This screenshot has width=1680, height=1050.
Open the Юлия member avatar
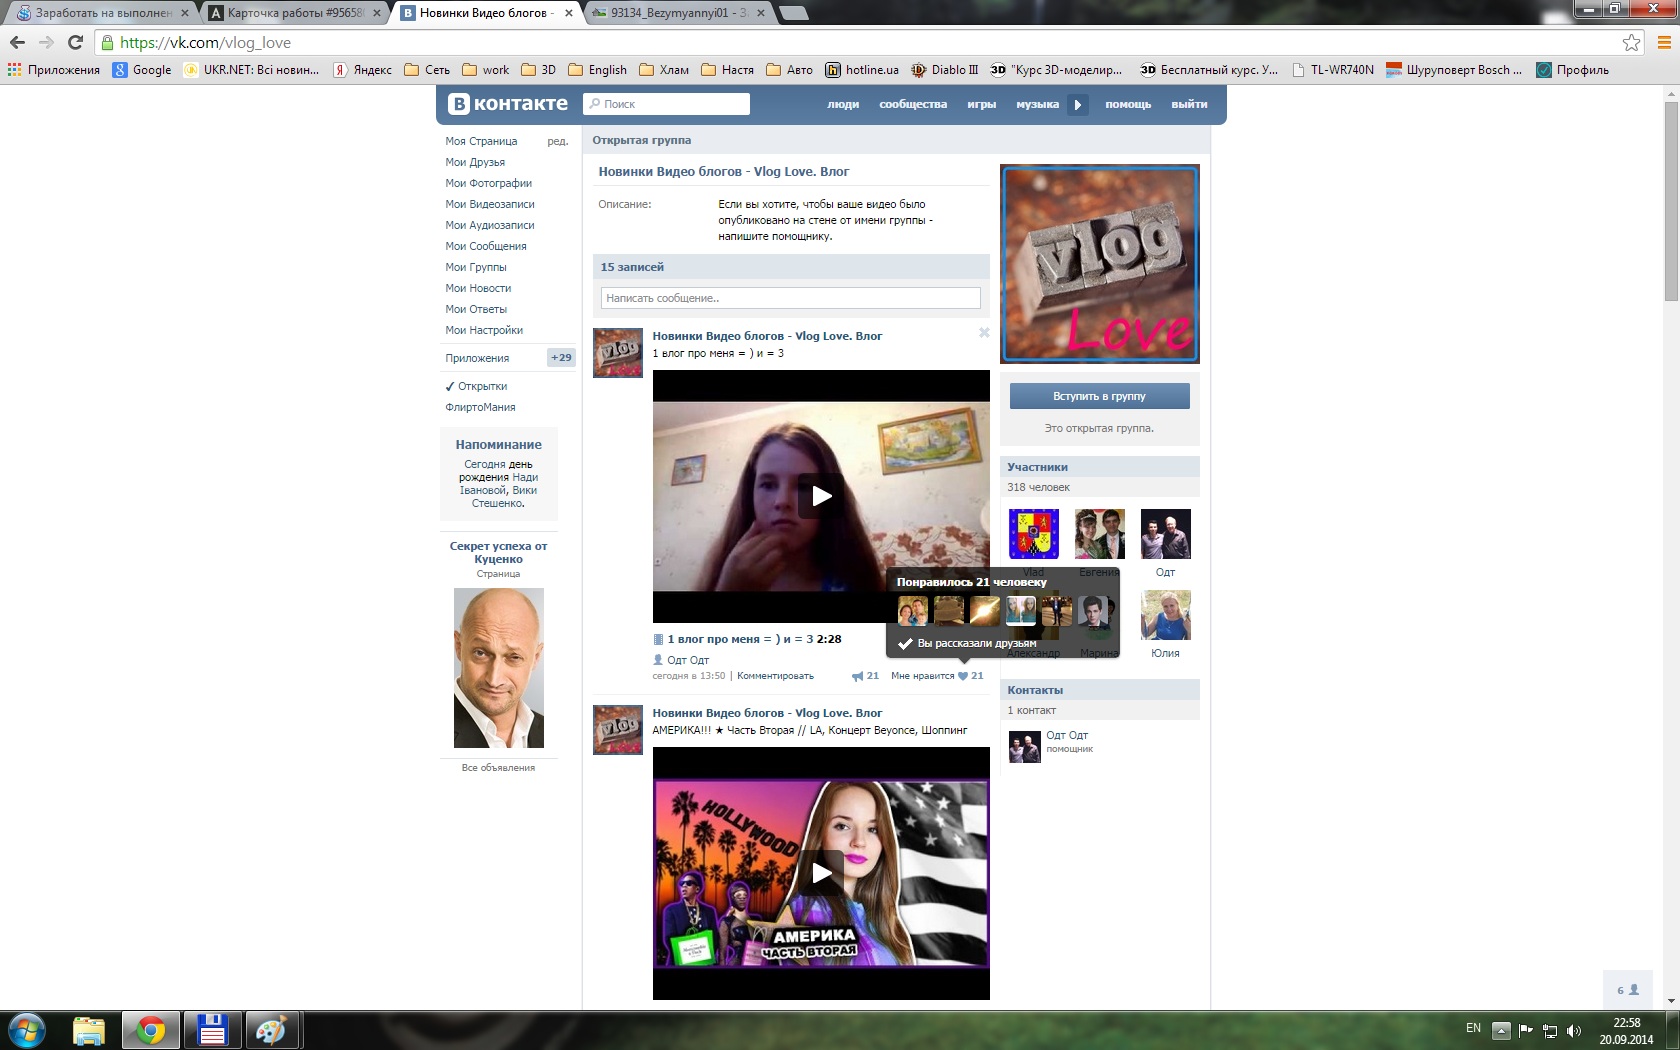1165,615
